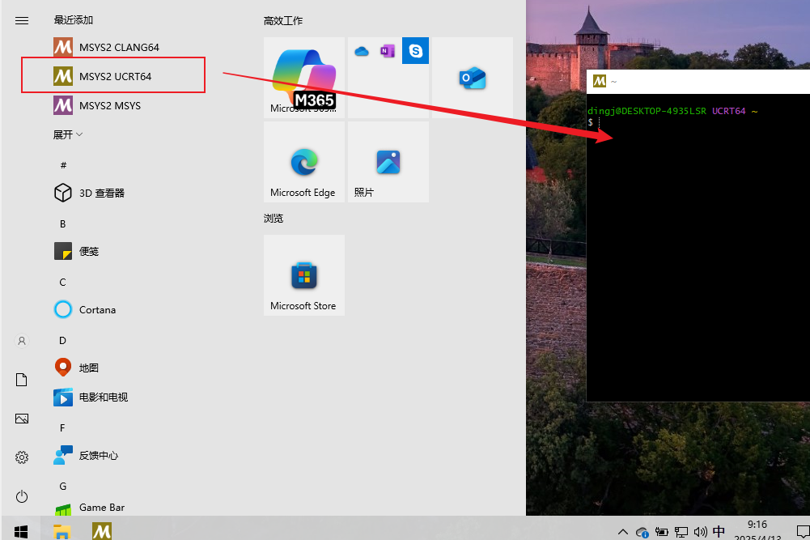
Task: Launch the 照片 (Photos) tile
Action: pos(388,162)
